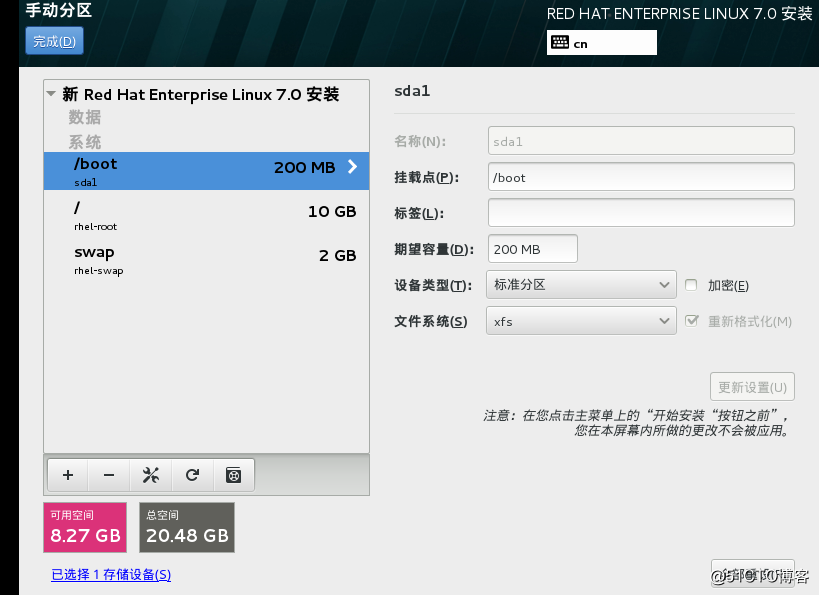Toggle the Reformat (重新格式化) checkbox
Image resolution: width=819 pixels, height=595 pixels.
pyautogui.click(x=691, y=321)
